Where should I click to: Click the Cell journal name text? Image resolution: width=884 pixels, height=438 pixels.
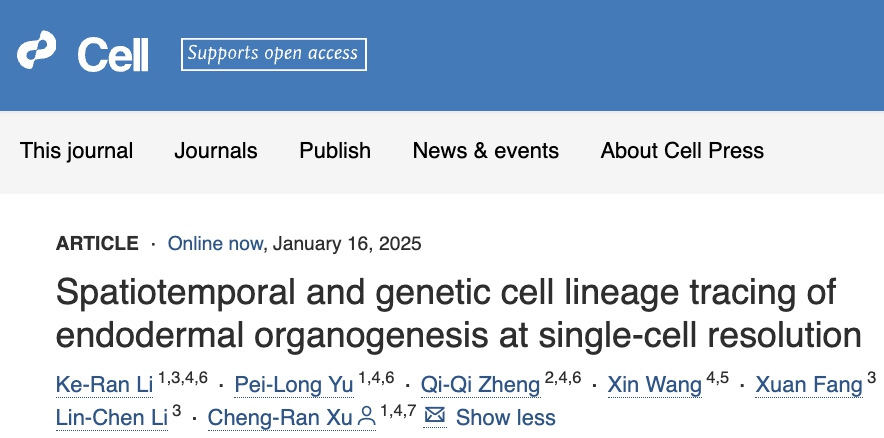click(x=113, y=54)
